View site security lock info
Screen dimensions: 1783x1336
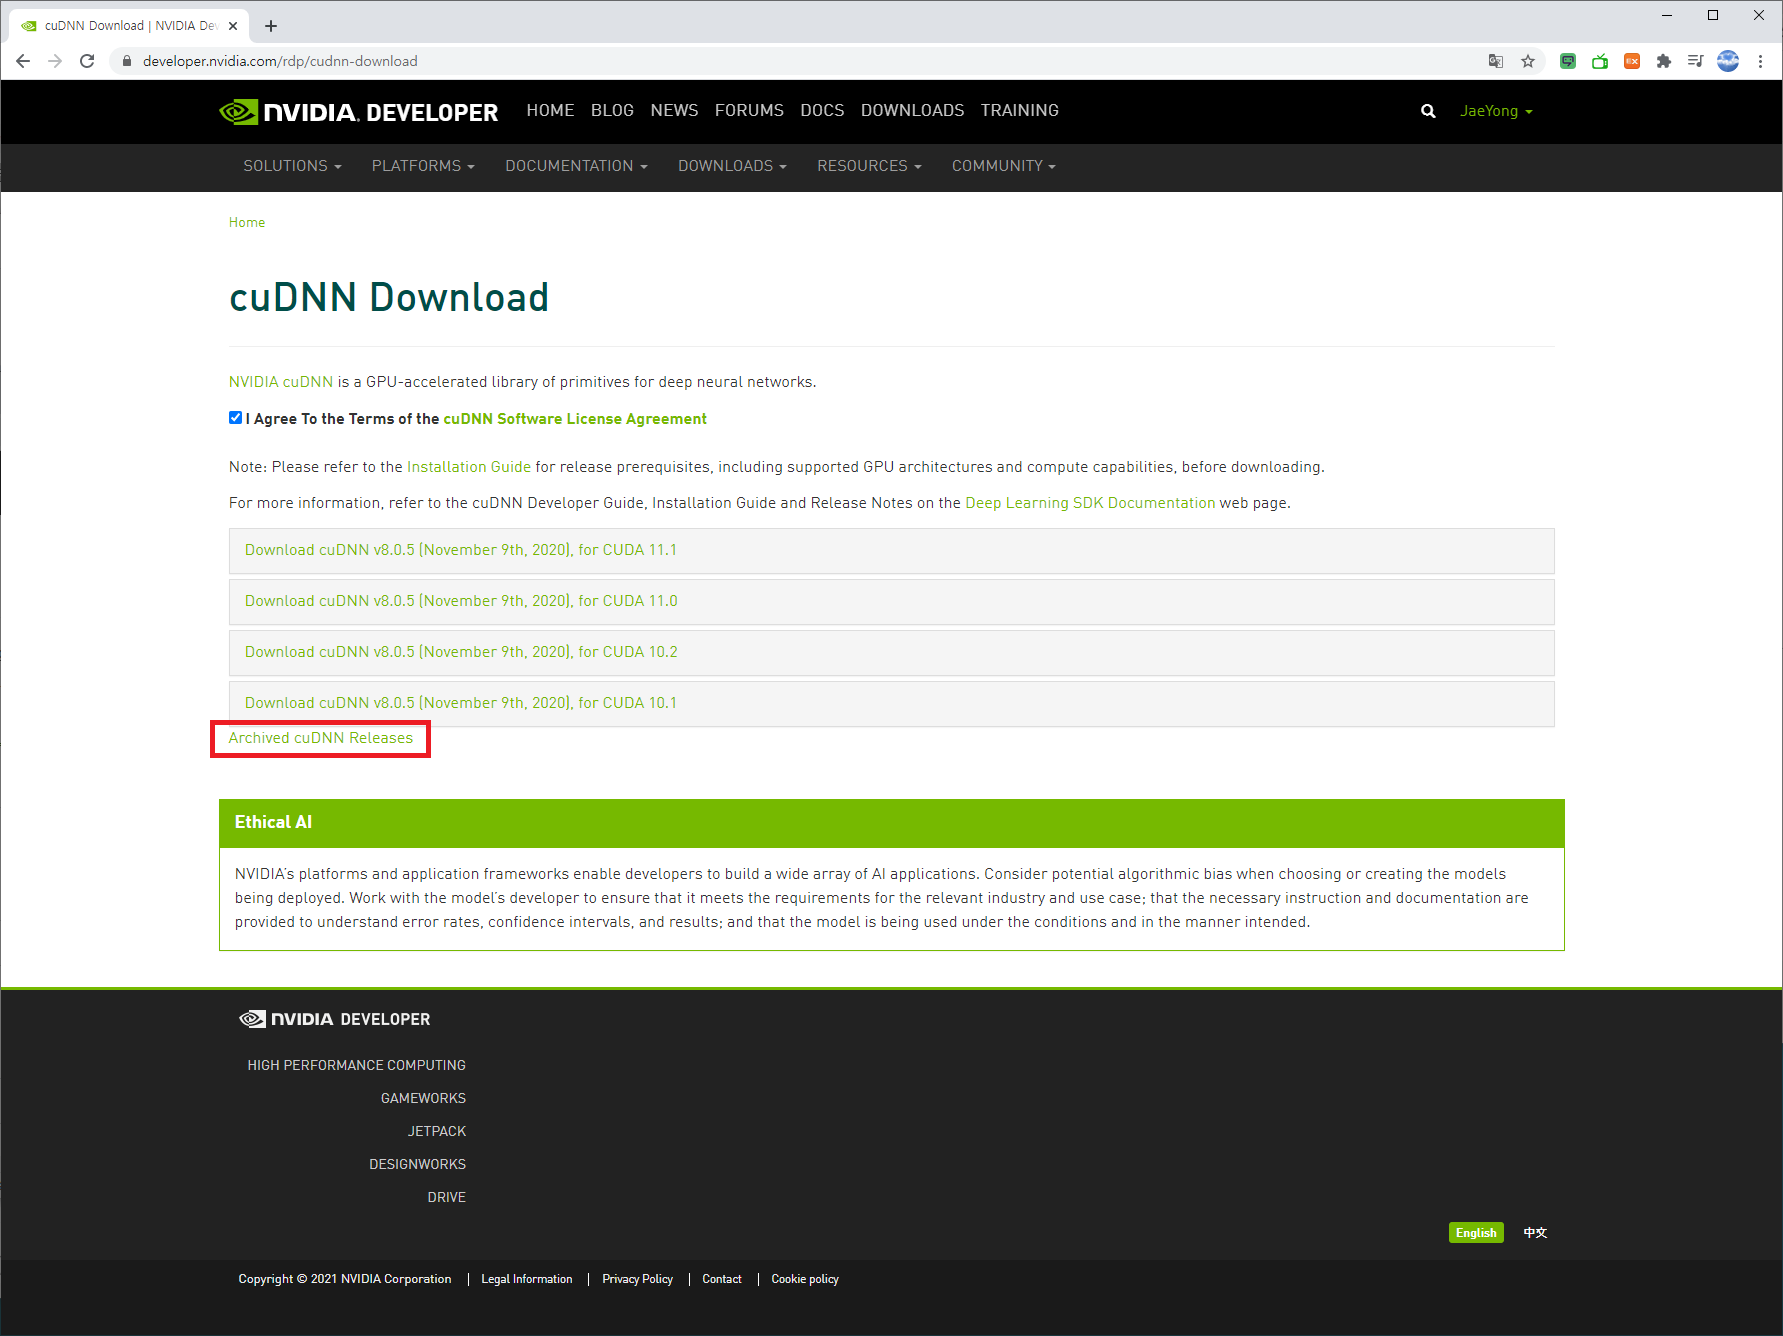(126, 61)
